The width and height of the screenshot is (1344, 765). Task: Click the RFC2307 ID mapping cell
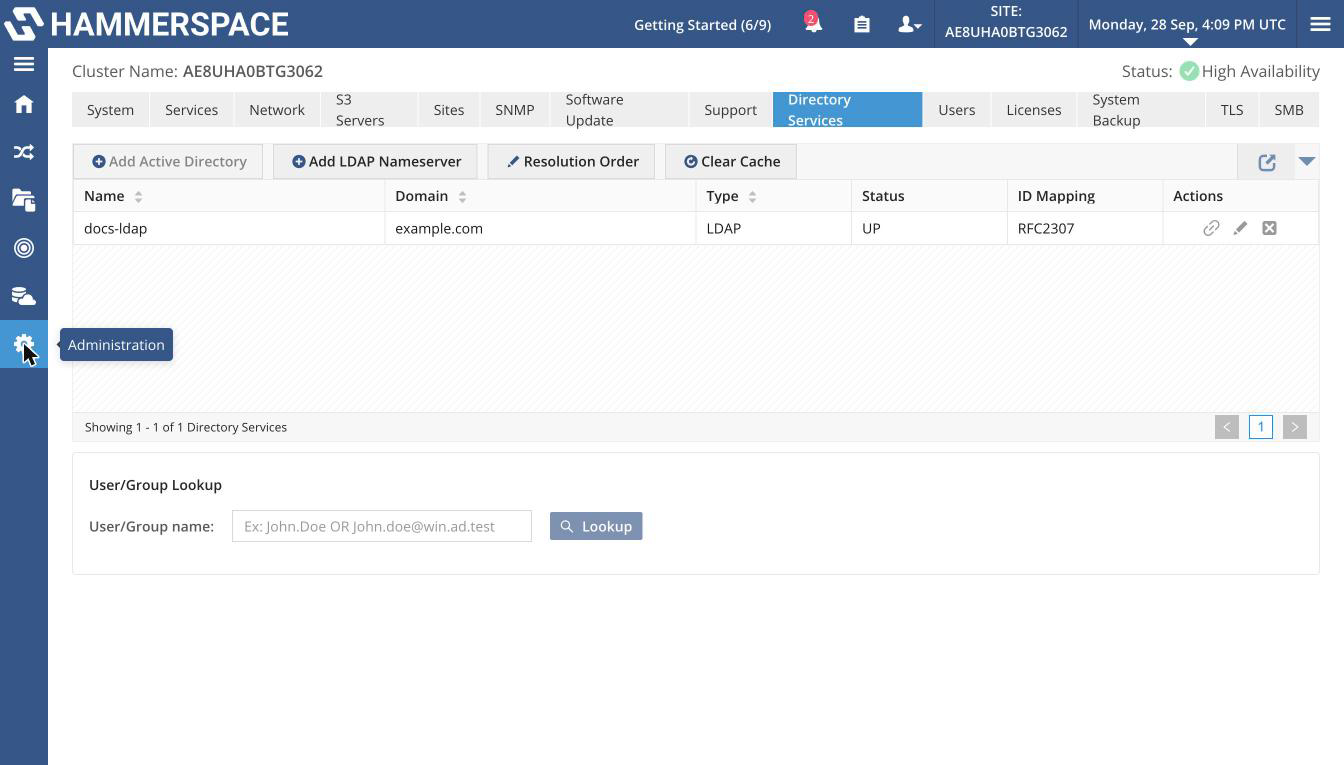click(x=1085, y=228)
